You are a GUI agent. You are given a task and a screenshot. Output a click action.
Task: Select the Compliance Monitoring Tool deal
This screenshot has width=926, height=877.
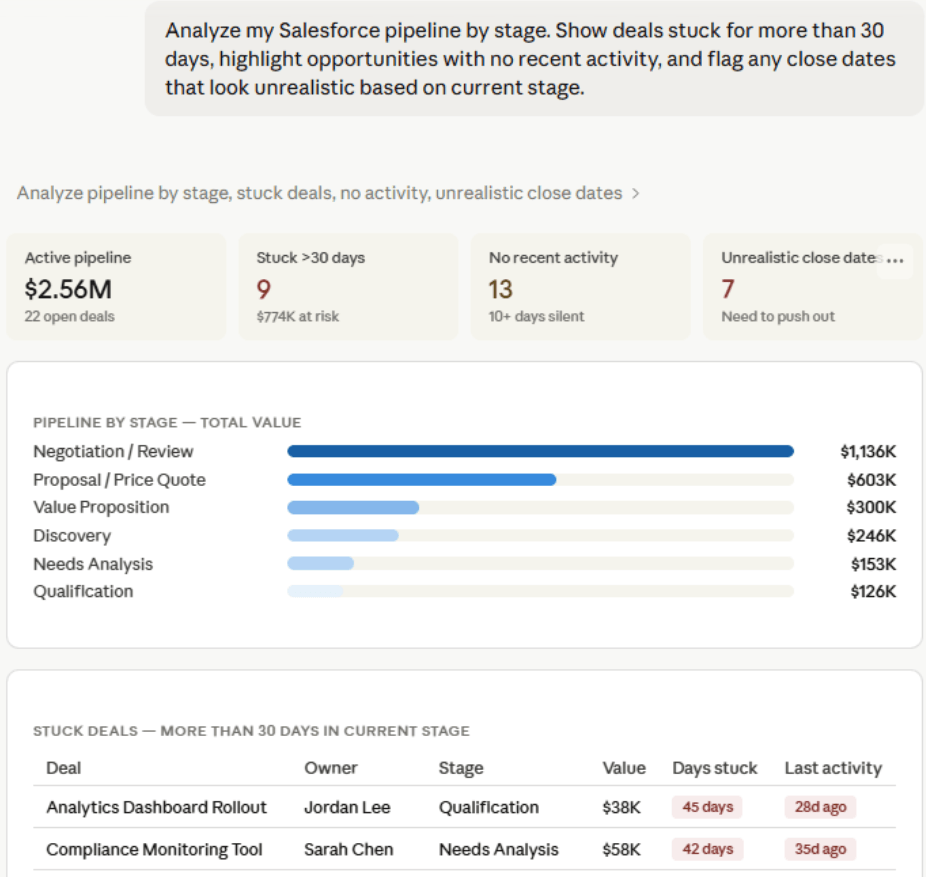[154, 849]
